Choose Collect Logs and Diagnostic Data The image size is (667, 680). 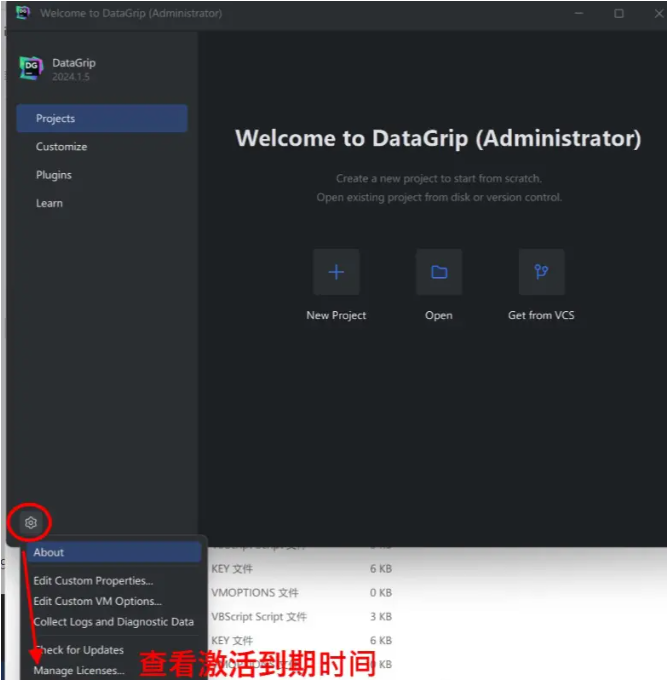pyautogui.click(x=114, y=621)
